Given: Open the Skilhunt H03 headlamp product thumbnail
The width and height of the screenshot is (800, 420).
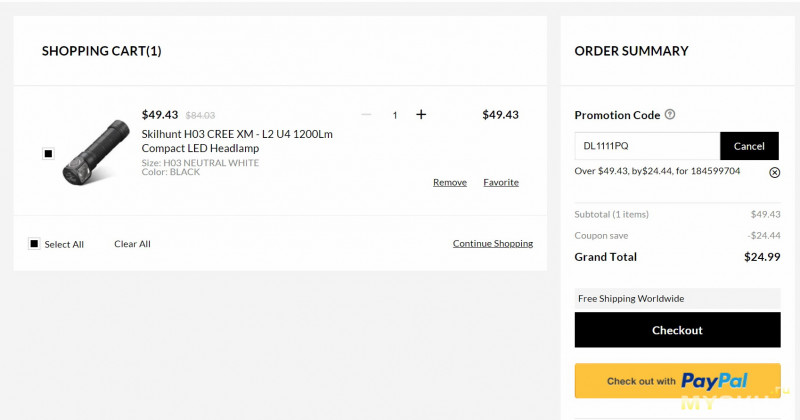Looking at the screenshot, I should click(x=96, y=152).
